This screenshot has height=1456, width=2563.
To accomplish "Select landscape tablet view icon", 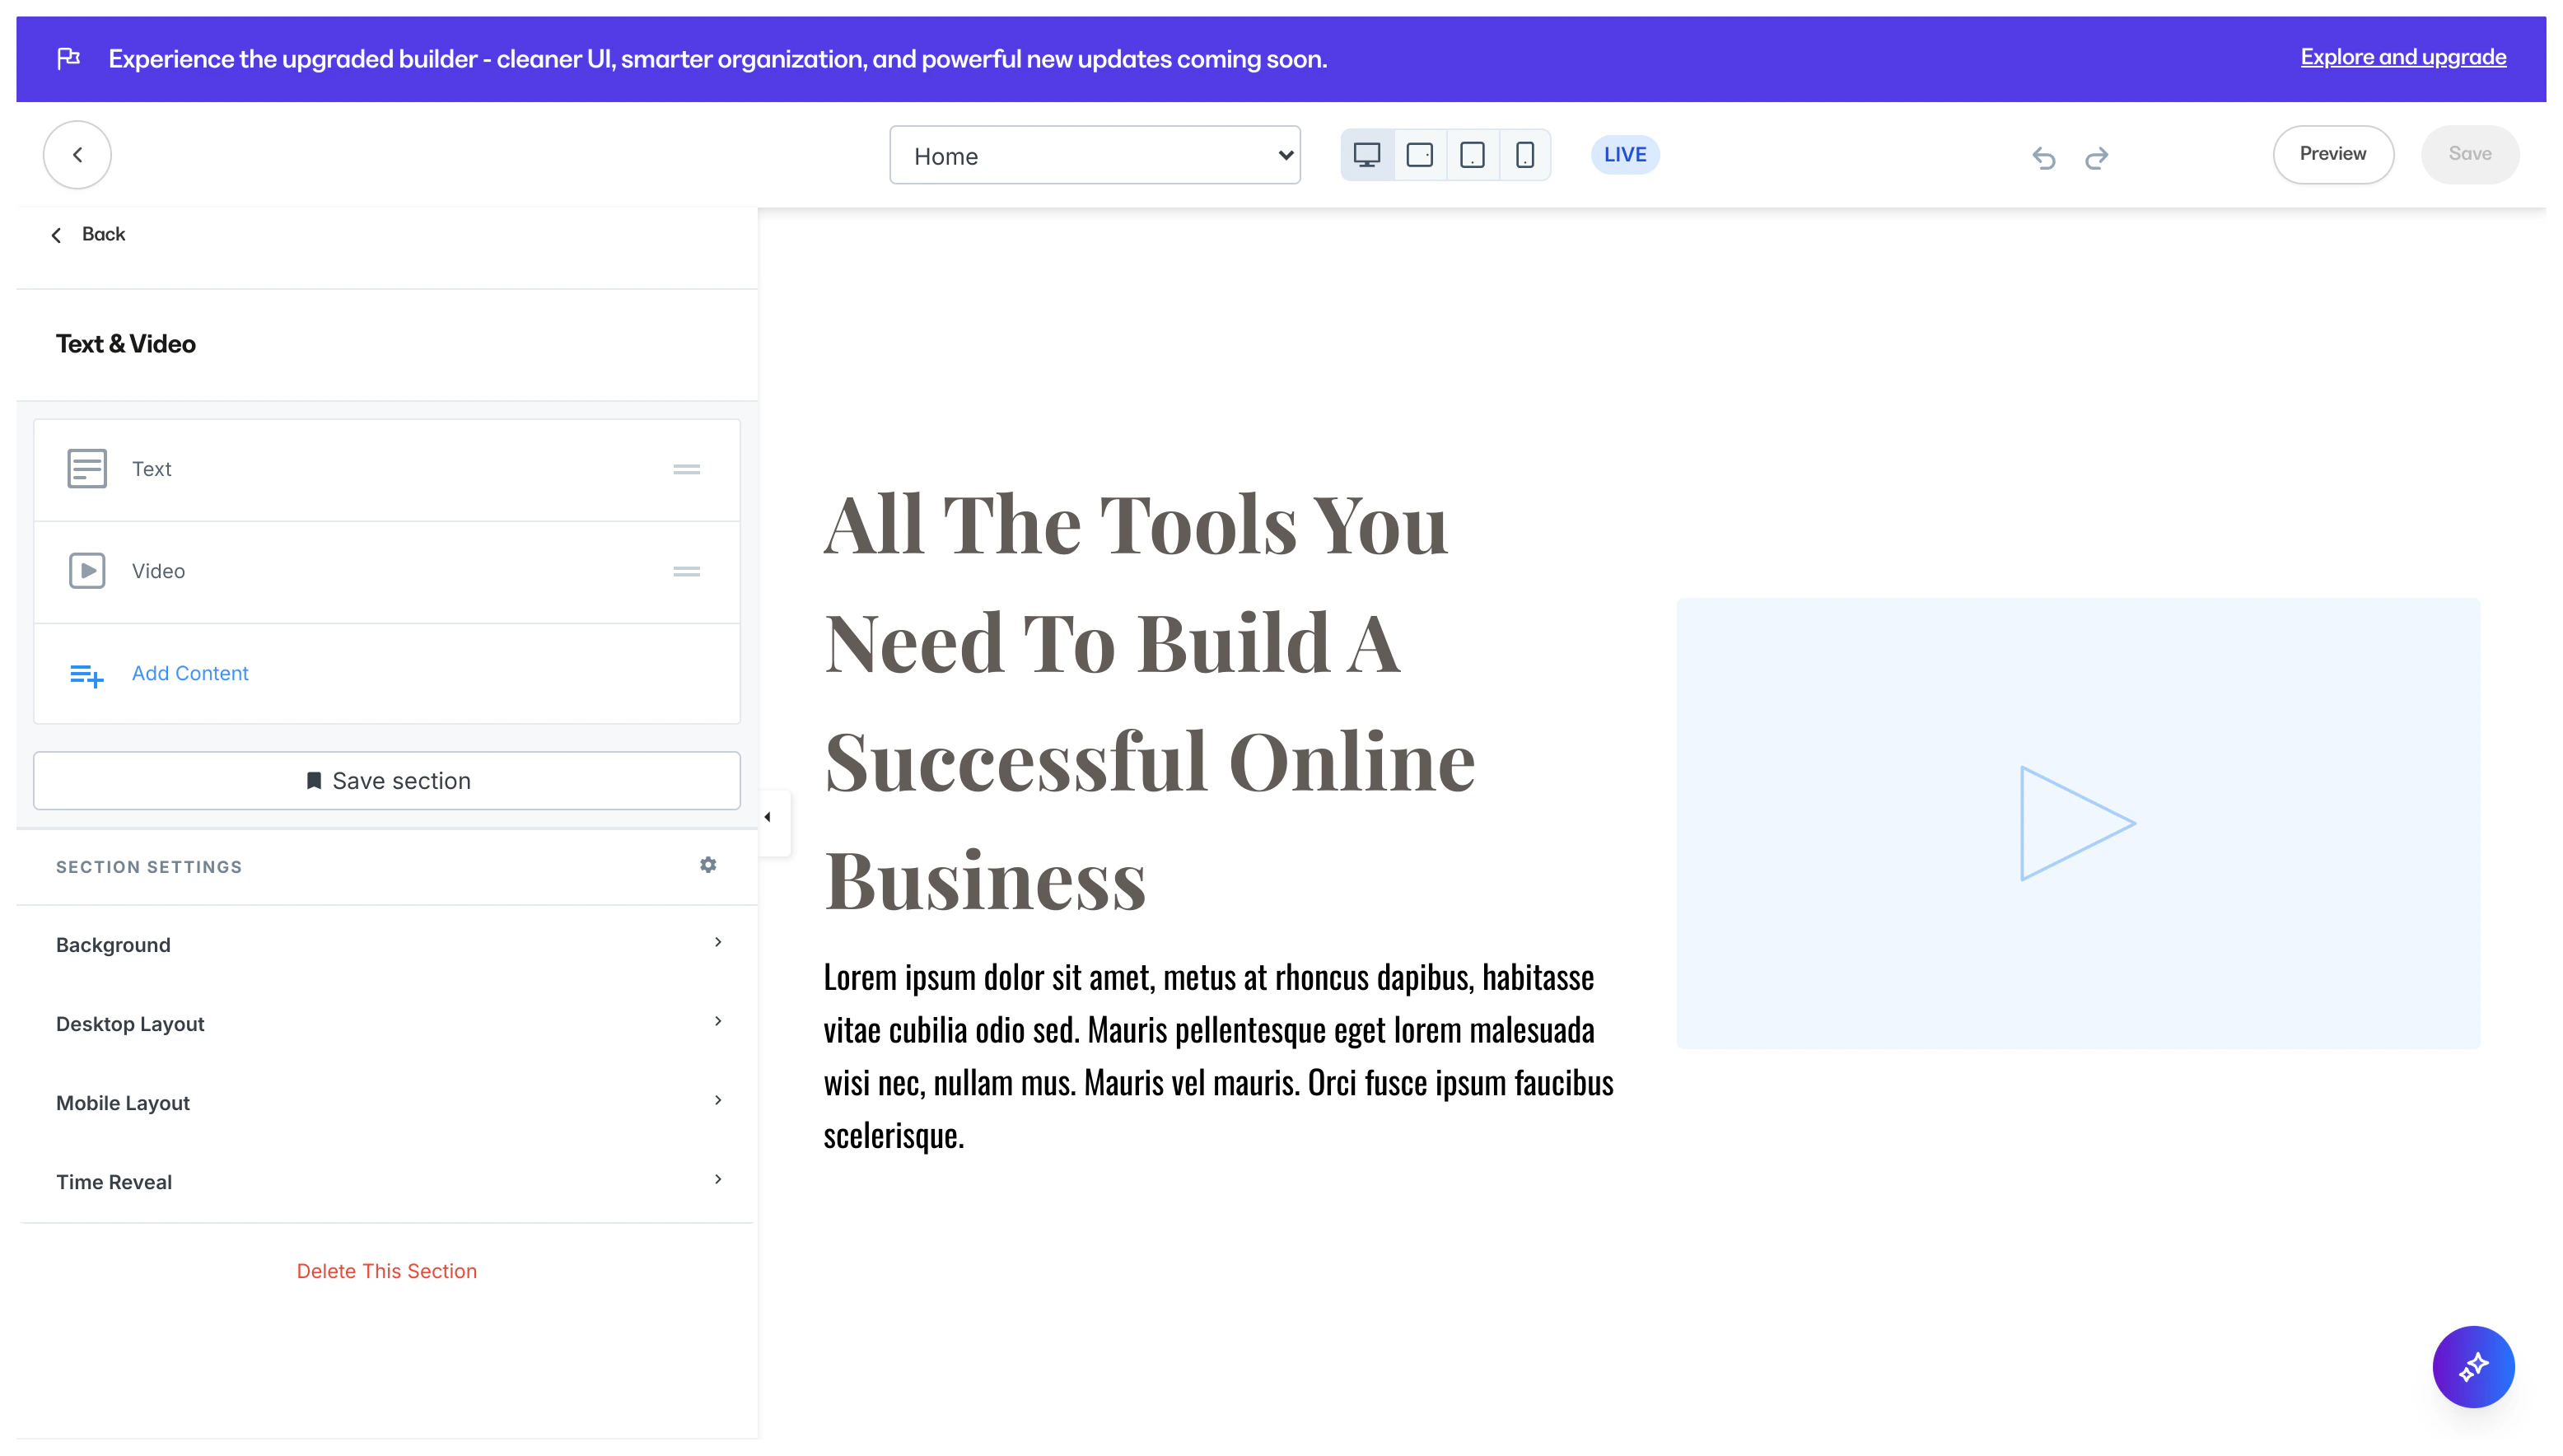I will coord(1419,155).
